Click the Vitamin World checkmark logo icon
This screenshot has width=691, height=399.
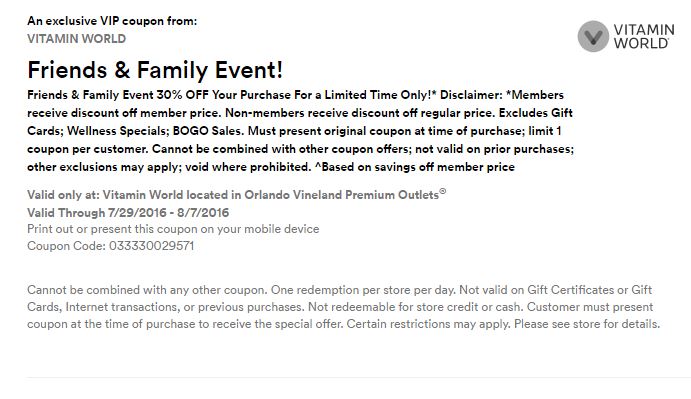click(x=593, y=36)
